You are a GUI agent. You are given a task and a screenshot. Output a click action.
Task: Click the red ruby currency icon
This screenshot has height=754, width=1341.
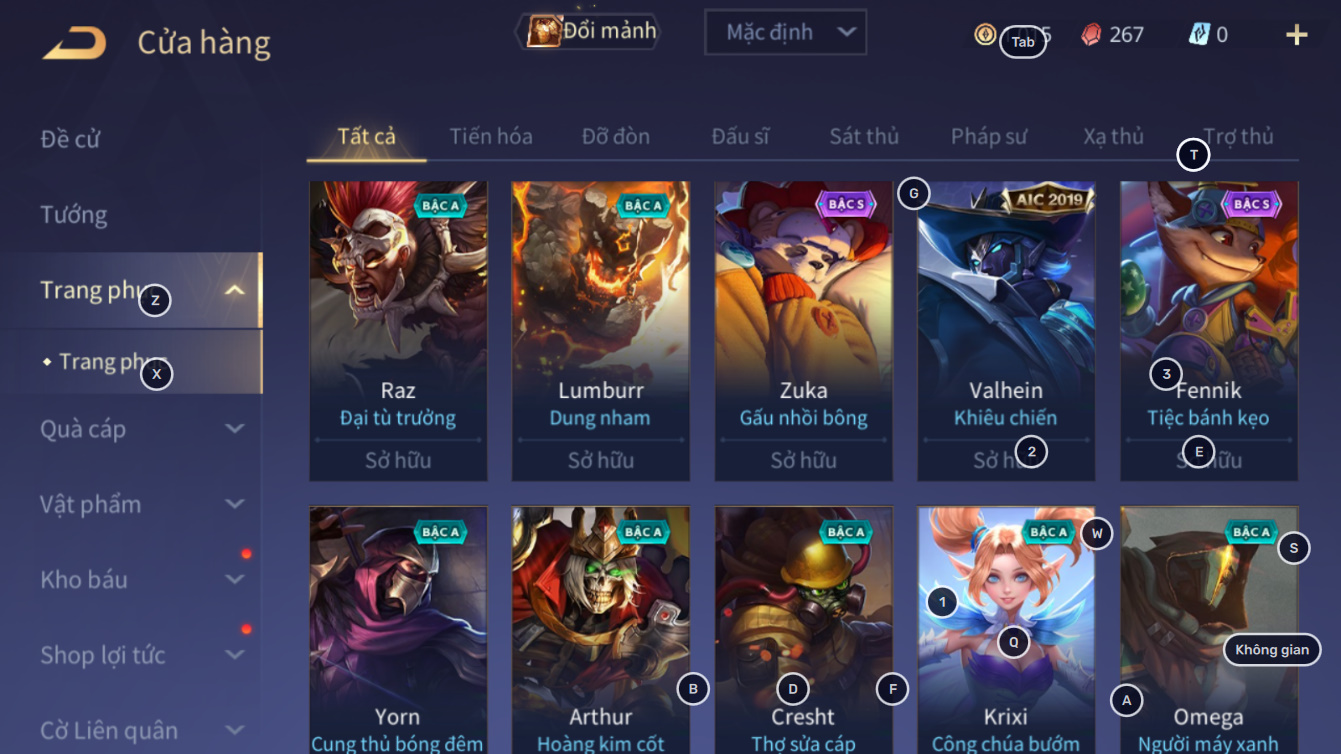click(1091, 35)
